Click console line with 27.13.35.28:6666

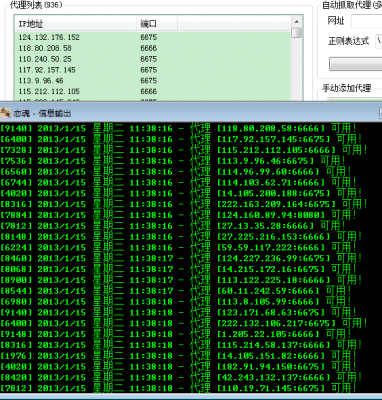pos(173,226)
